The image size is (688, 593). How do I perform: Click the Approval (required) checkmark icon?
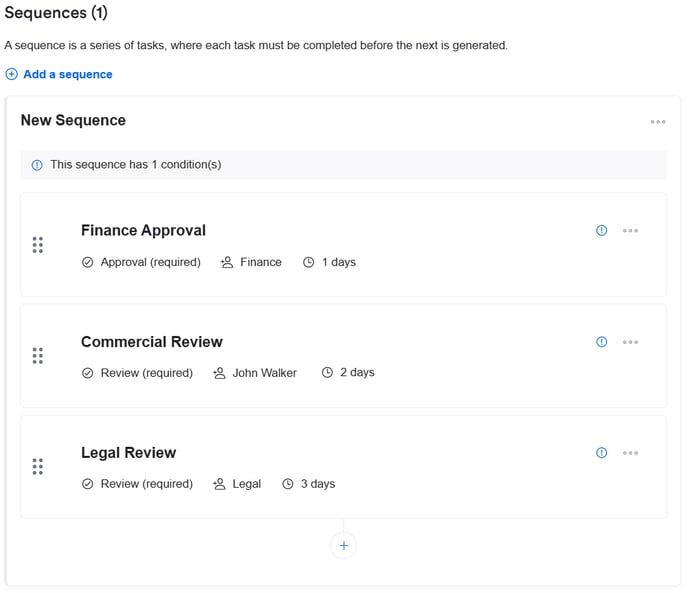pyautogui.click(x=87, y=262)
